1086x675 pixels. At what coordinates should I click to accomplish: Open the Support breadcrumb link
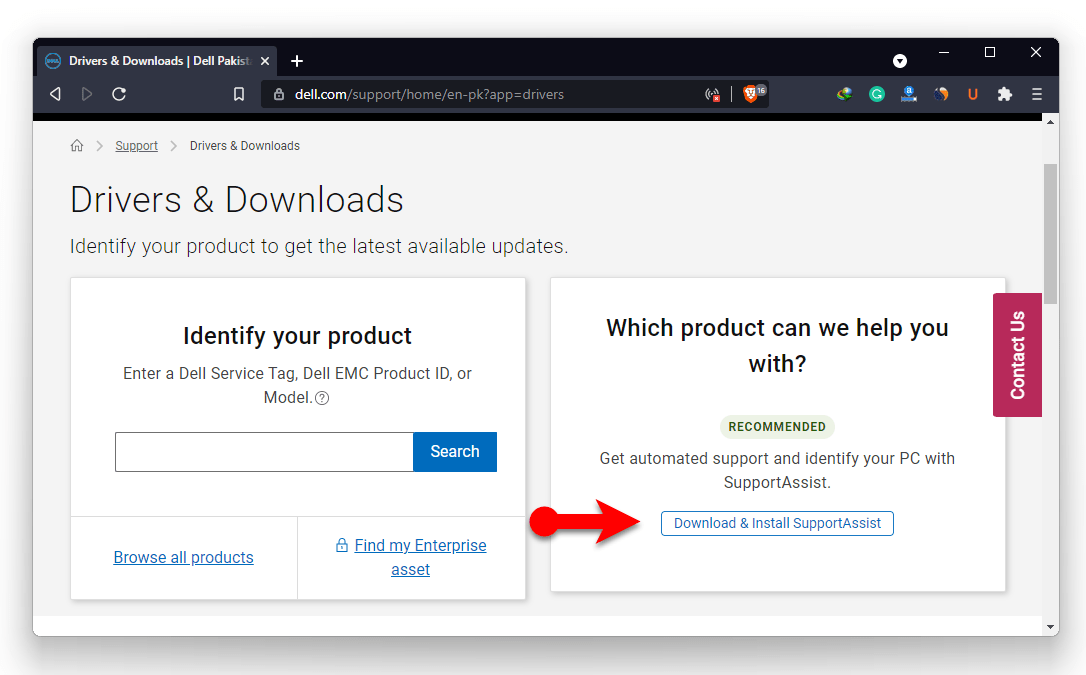(x=136, y=145)
